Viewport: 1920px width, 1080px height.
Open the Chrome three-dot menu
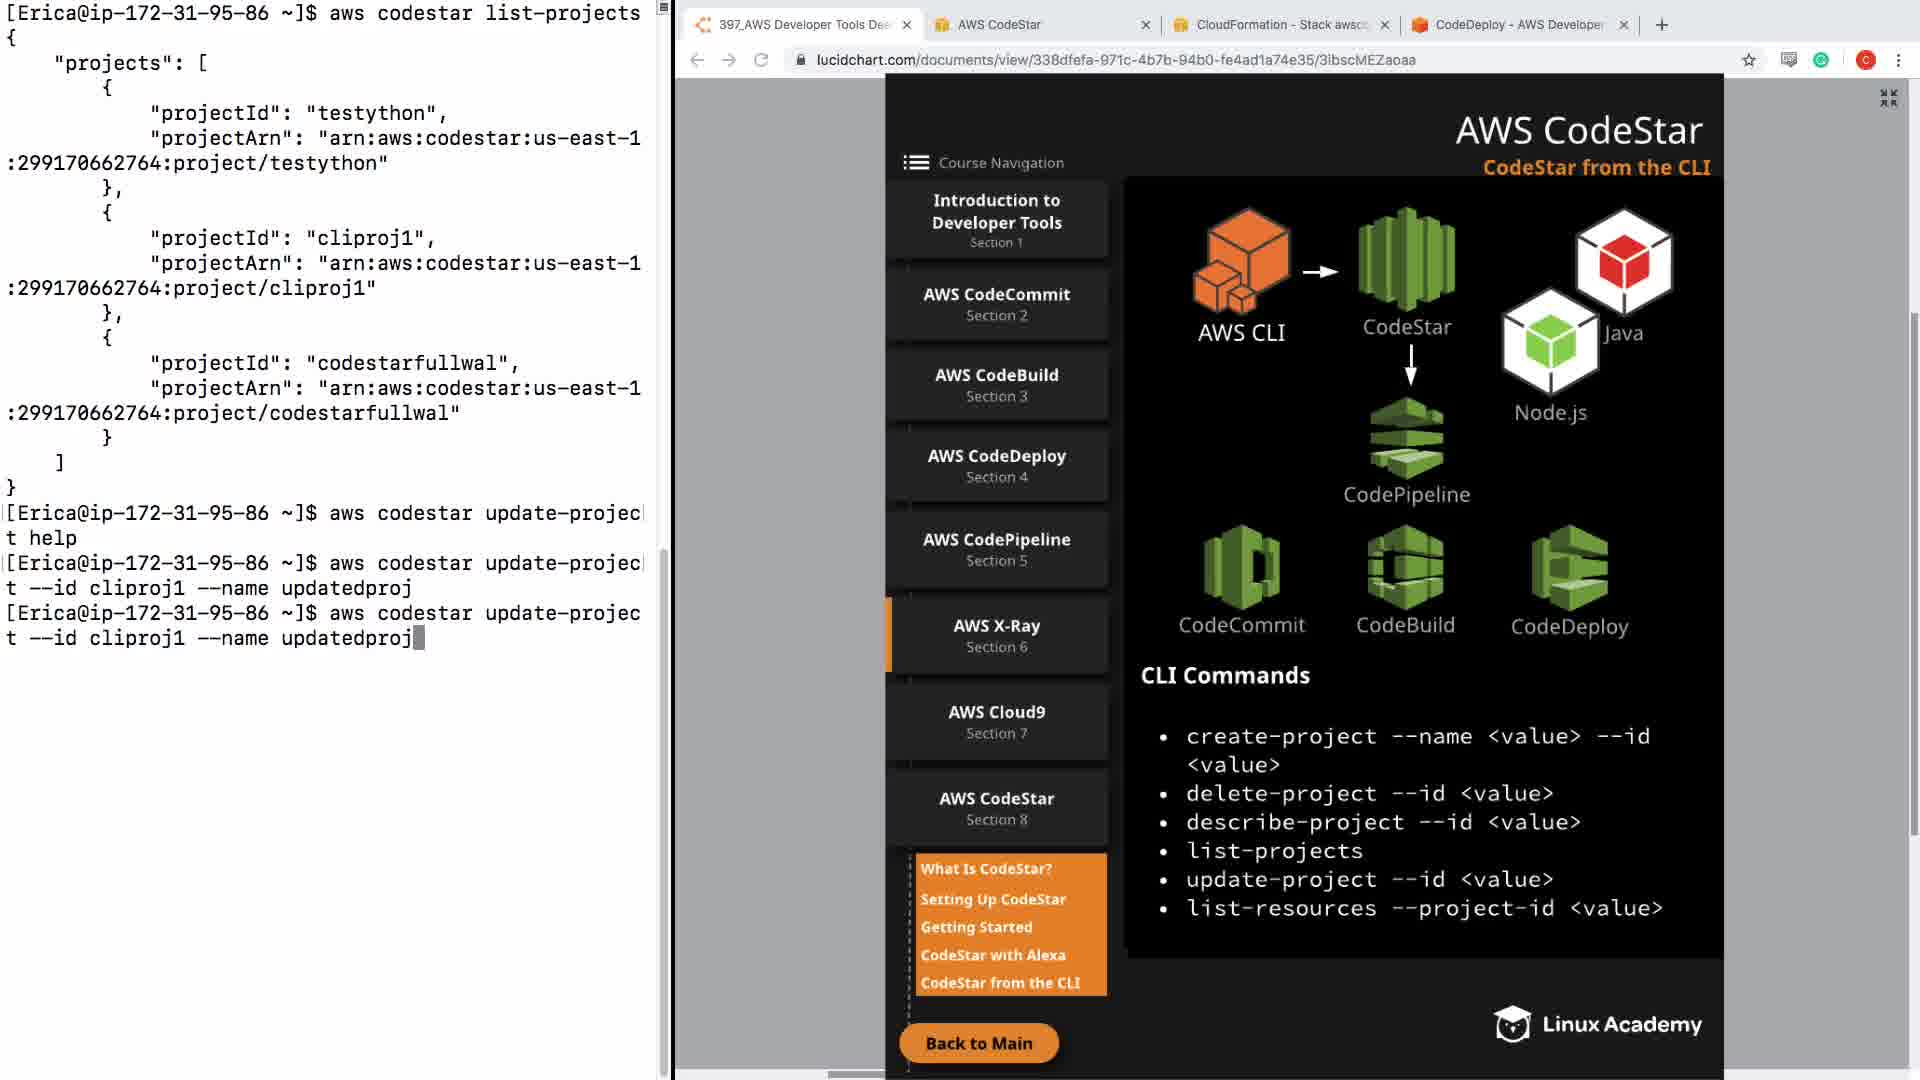pos(1898,60)
